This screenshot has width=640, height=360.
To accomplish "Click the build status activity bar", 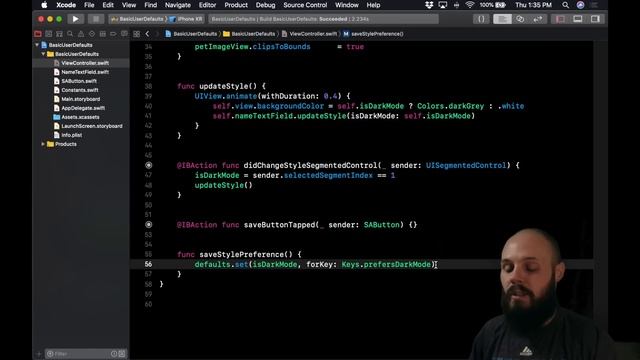I will coord(324,19).
